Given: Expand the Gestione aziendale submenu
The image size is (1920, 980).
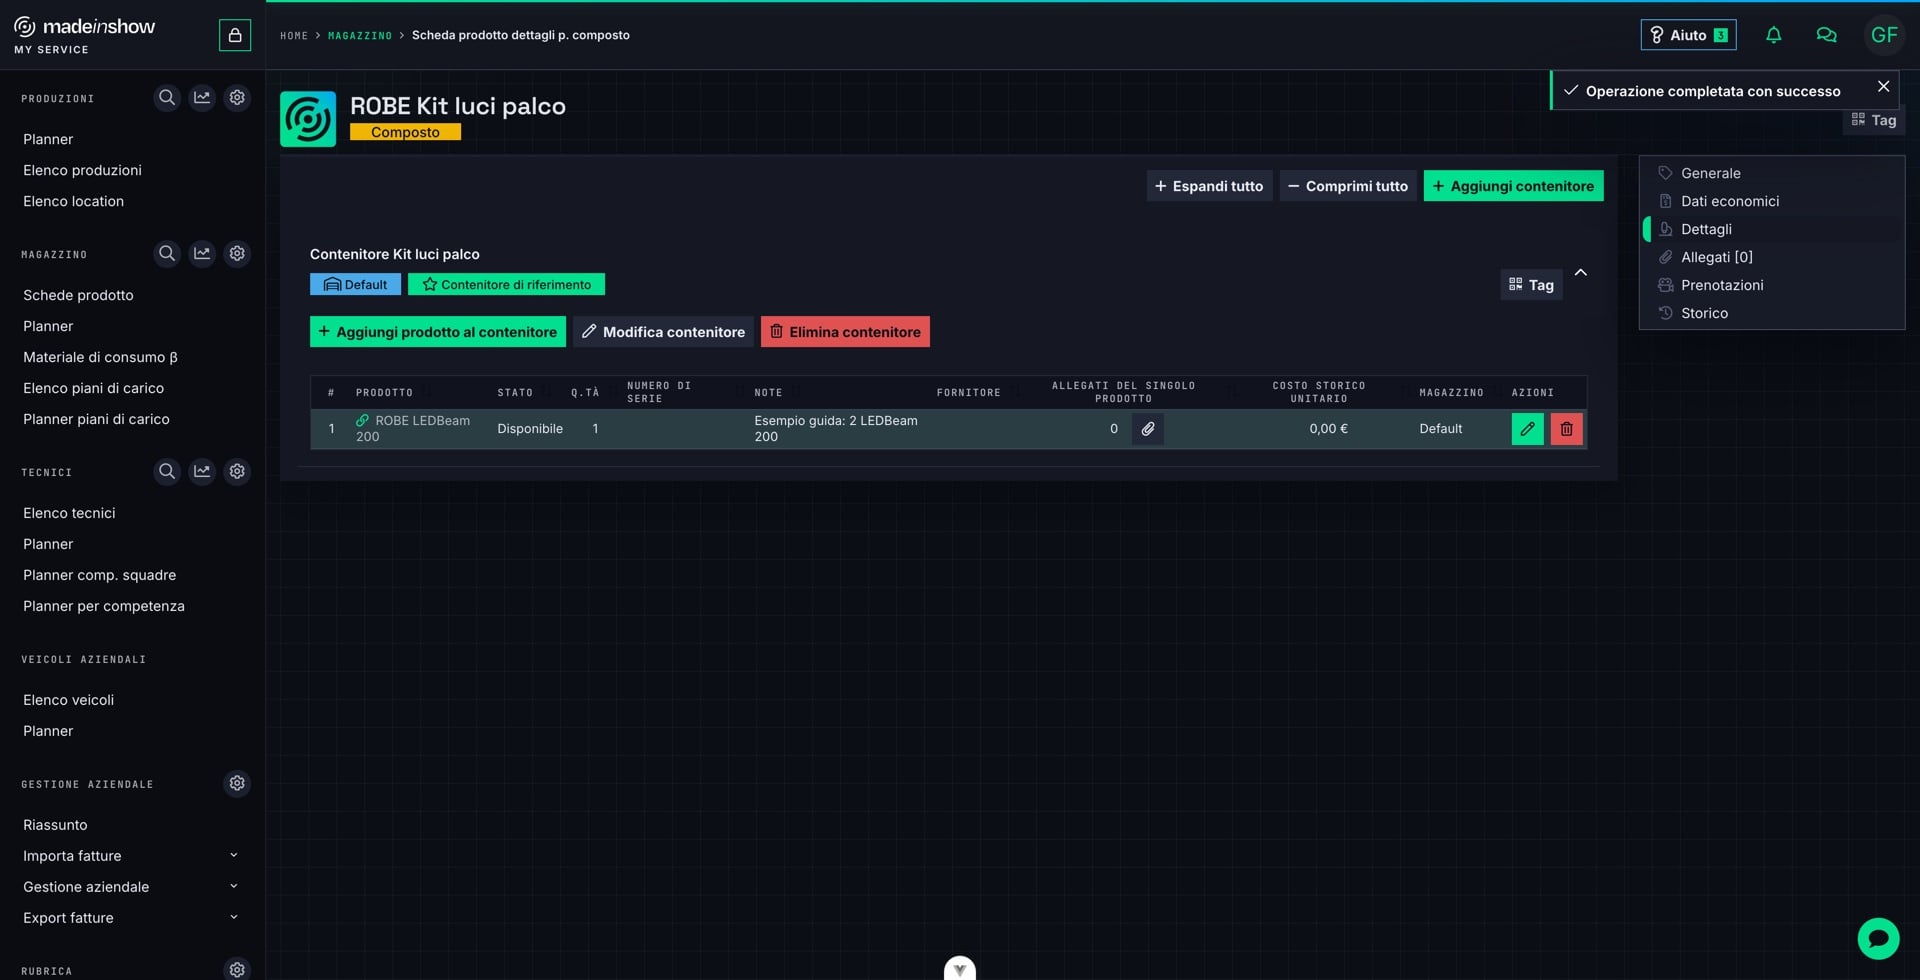Looking at the screenshot, I should [234, 887].
